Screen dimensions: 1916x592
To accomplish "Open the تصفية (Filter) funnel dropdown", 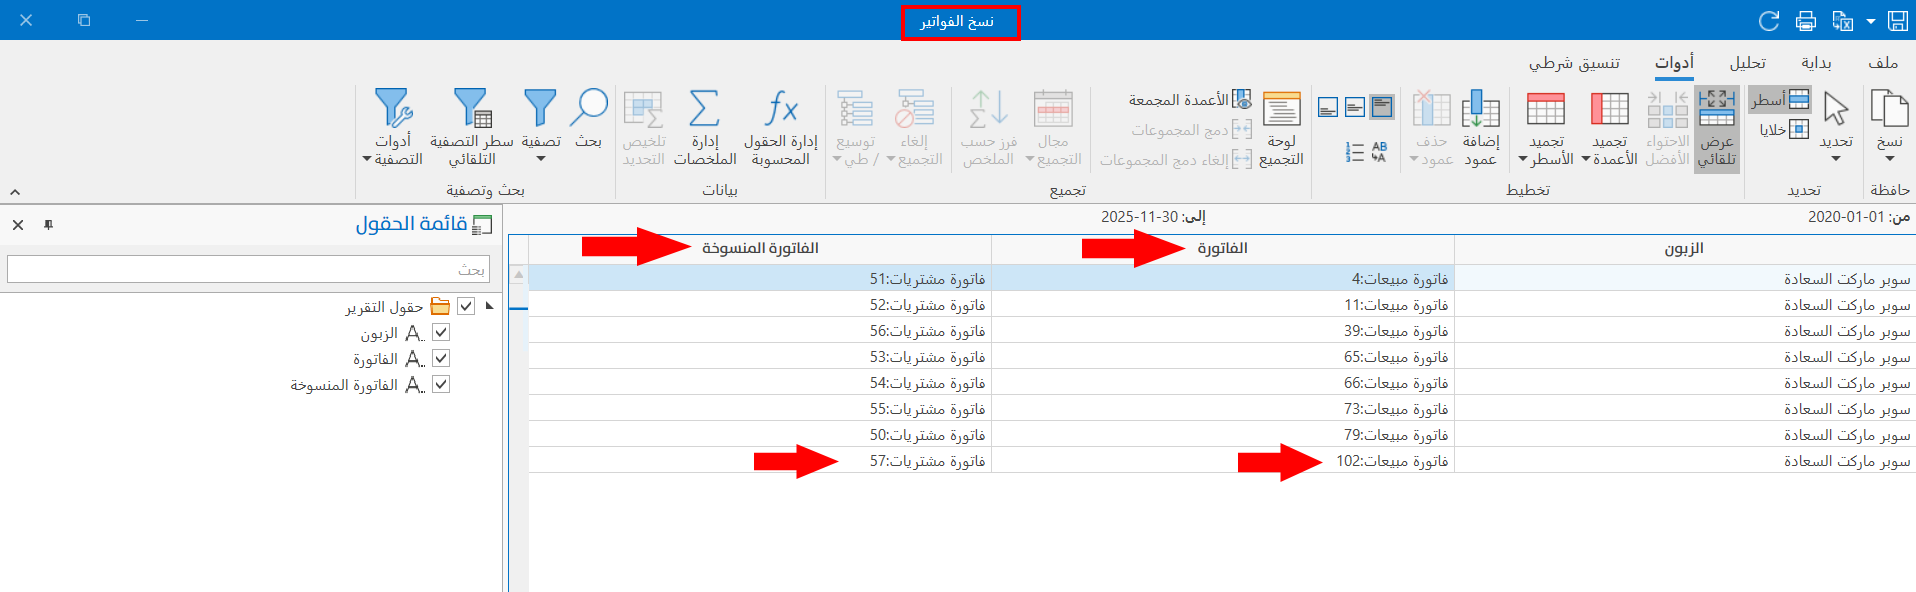I will click(x=541, y=125).
